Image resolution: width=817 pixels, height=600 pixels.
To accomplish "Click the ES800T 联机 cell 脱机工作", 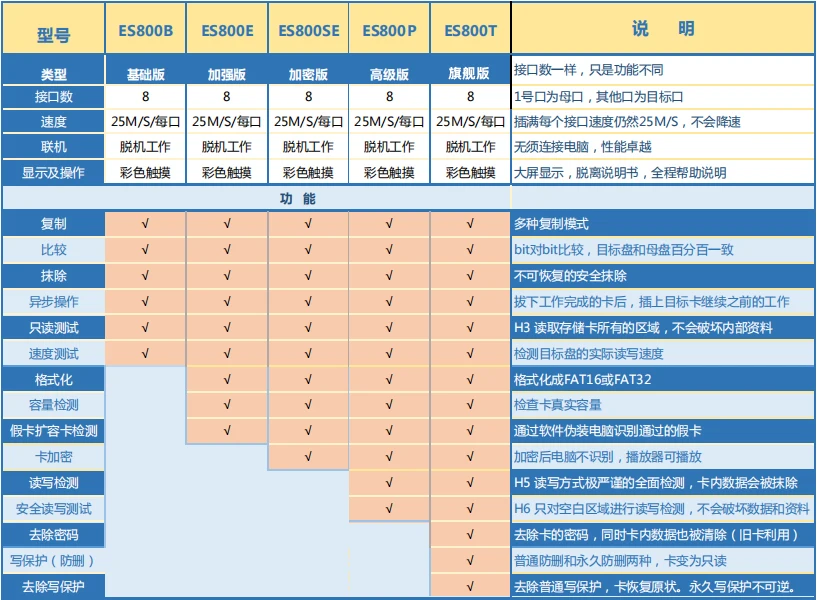I will pyautogui.click(x=470, y=146).
